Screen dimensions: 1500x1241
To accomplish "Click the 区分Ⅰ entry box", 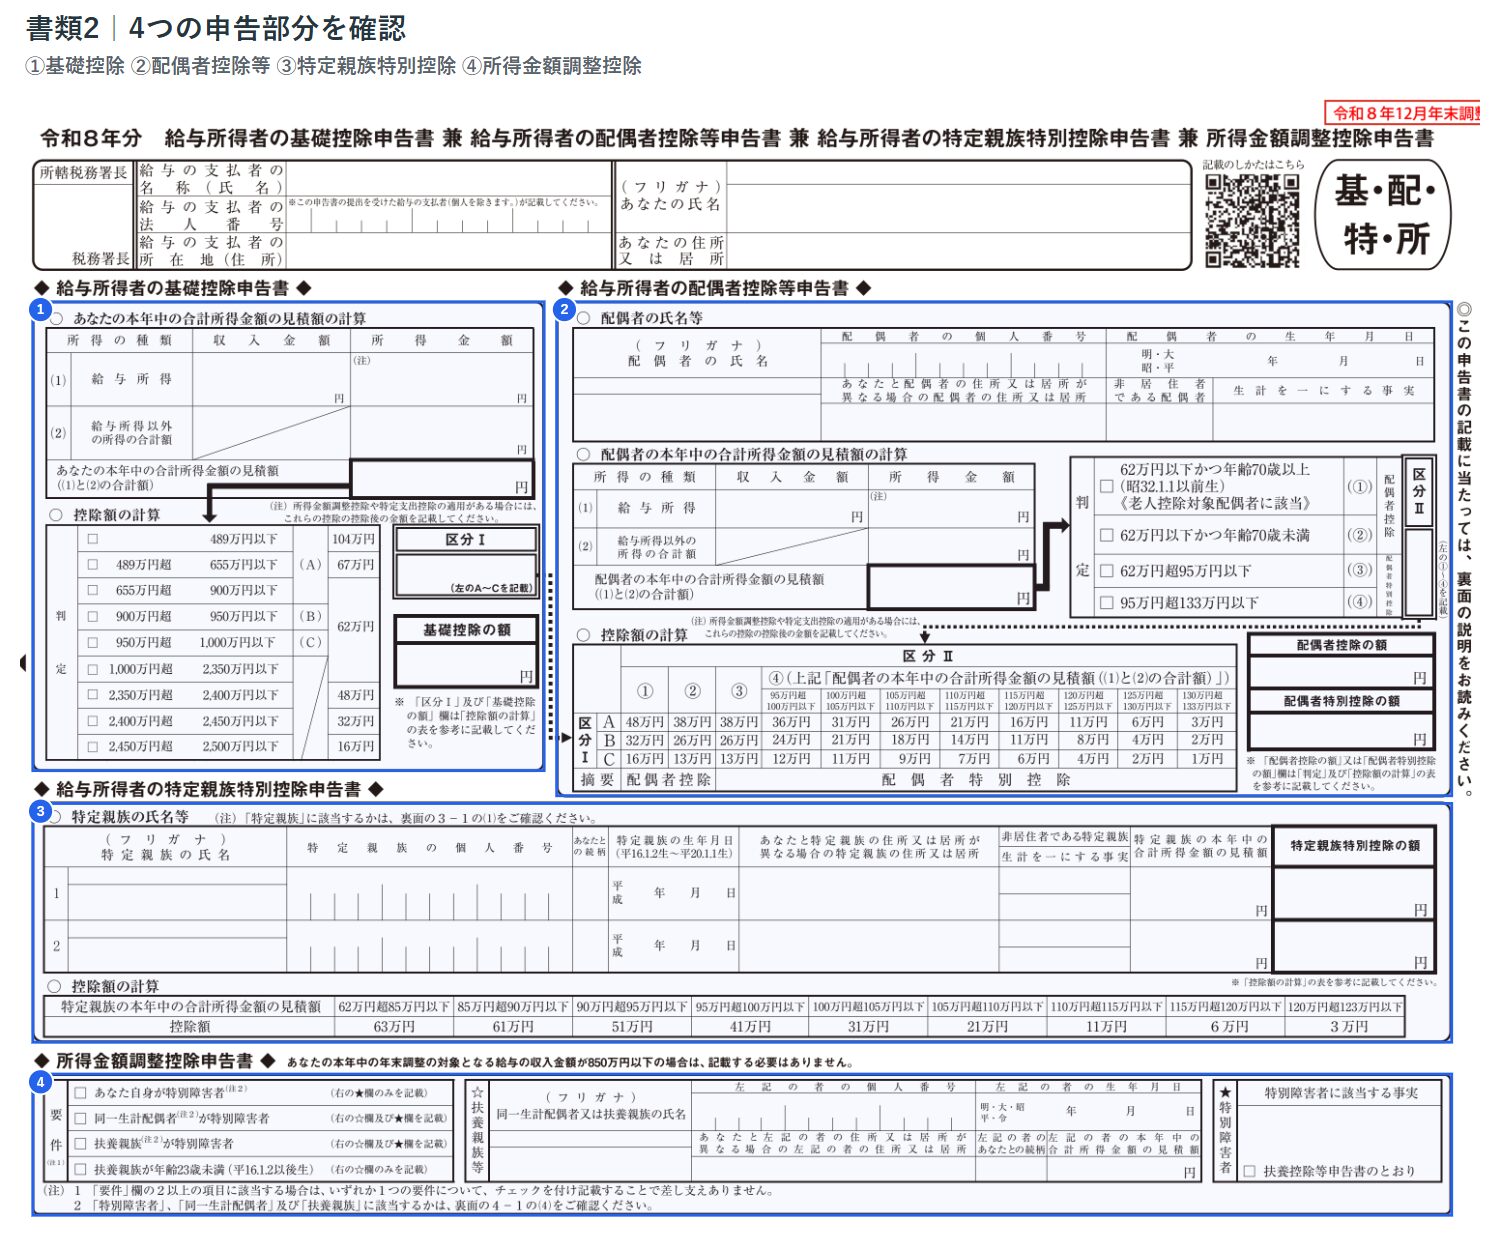I will coord(466,577).
